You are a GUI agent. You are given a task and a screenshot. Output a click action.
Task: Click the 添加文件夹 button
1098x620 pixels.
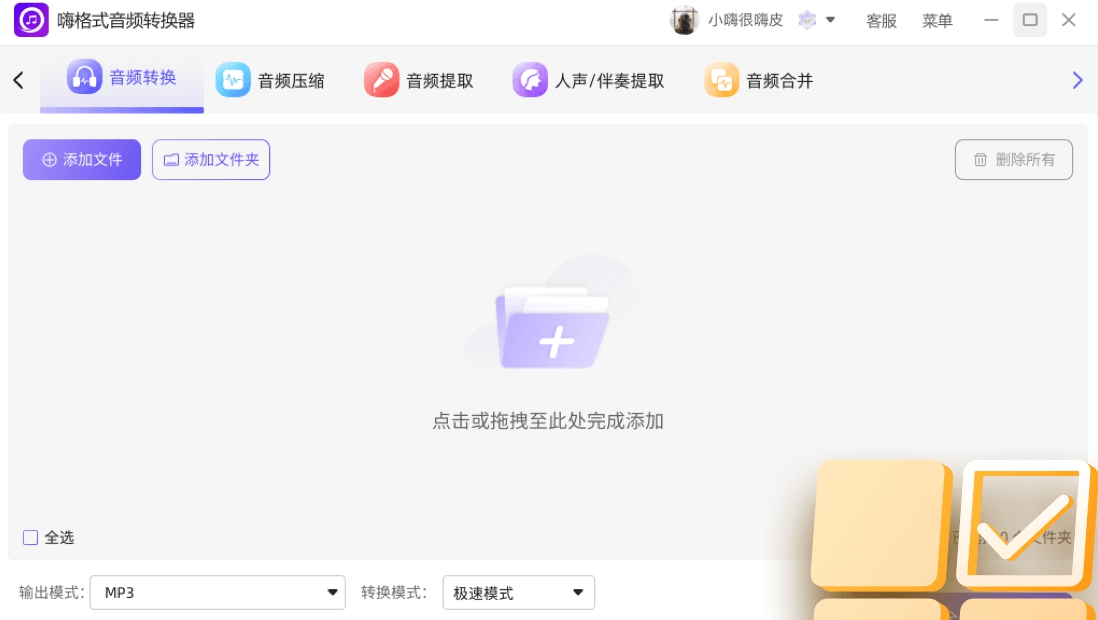pyautogui.click(x=211, y=160)
